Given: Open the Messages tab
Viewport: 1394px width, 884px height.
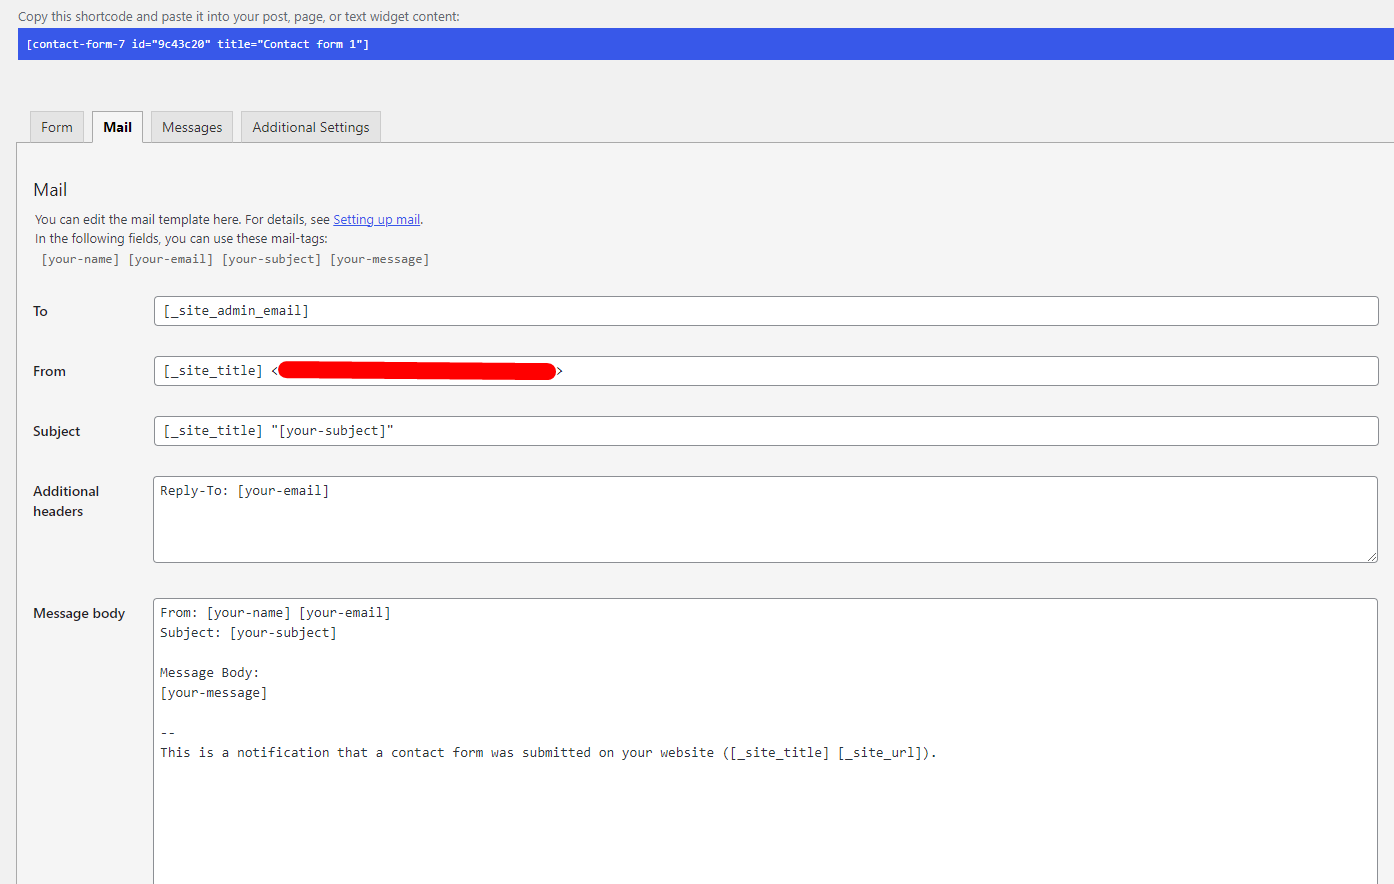Looking at the screenshot, I should pos(191,126).
